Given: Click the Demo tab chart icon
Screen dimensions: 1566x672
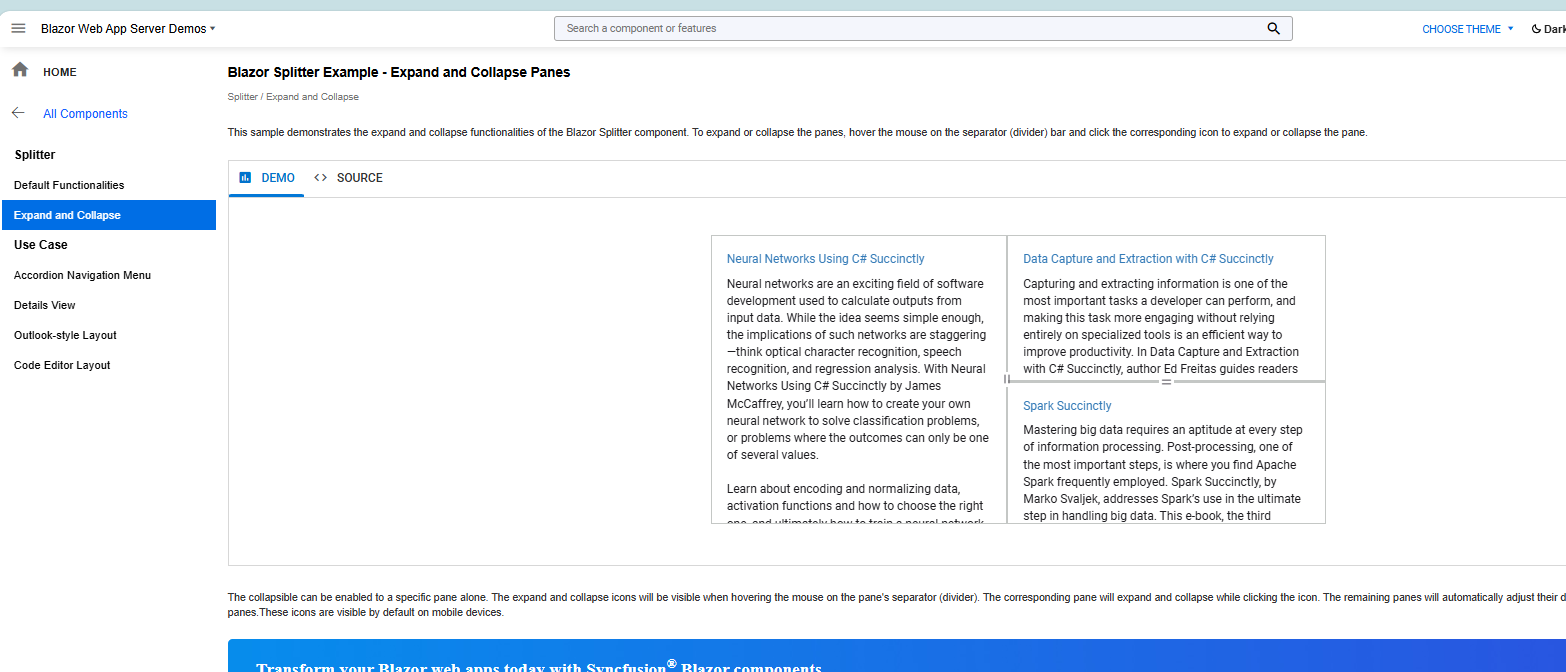Looking at the screenshot, I should 245,178.
